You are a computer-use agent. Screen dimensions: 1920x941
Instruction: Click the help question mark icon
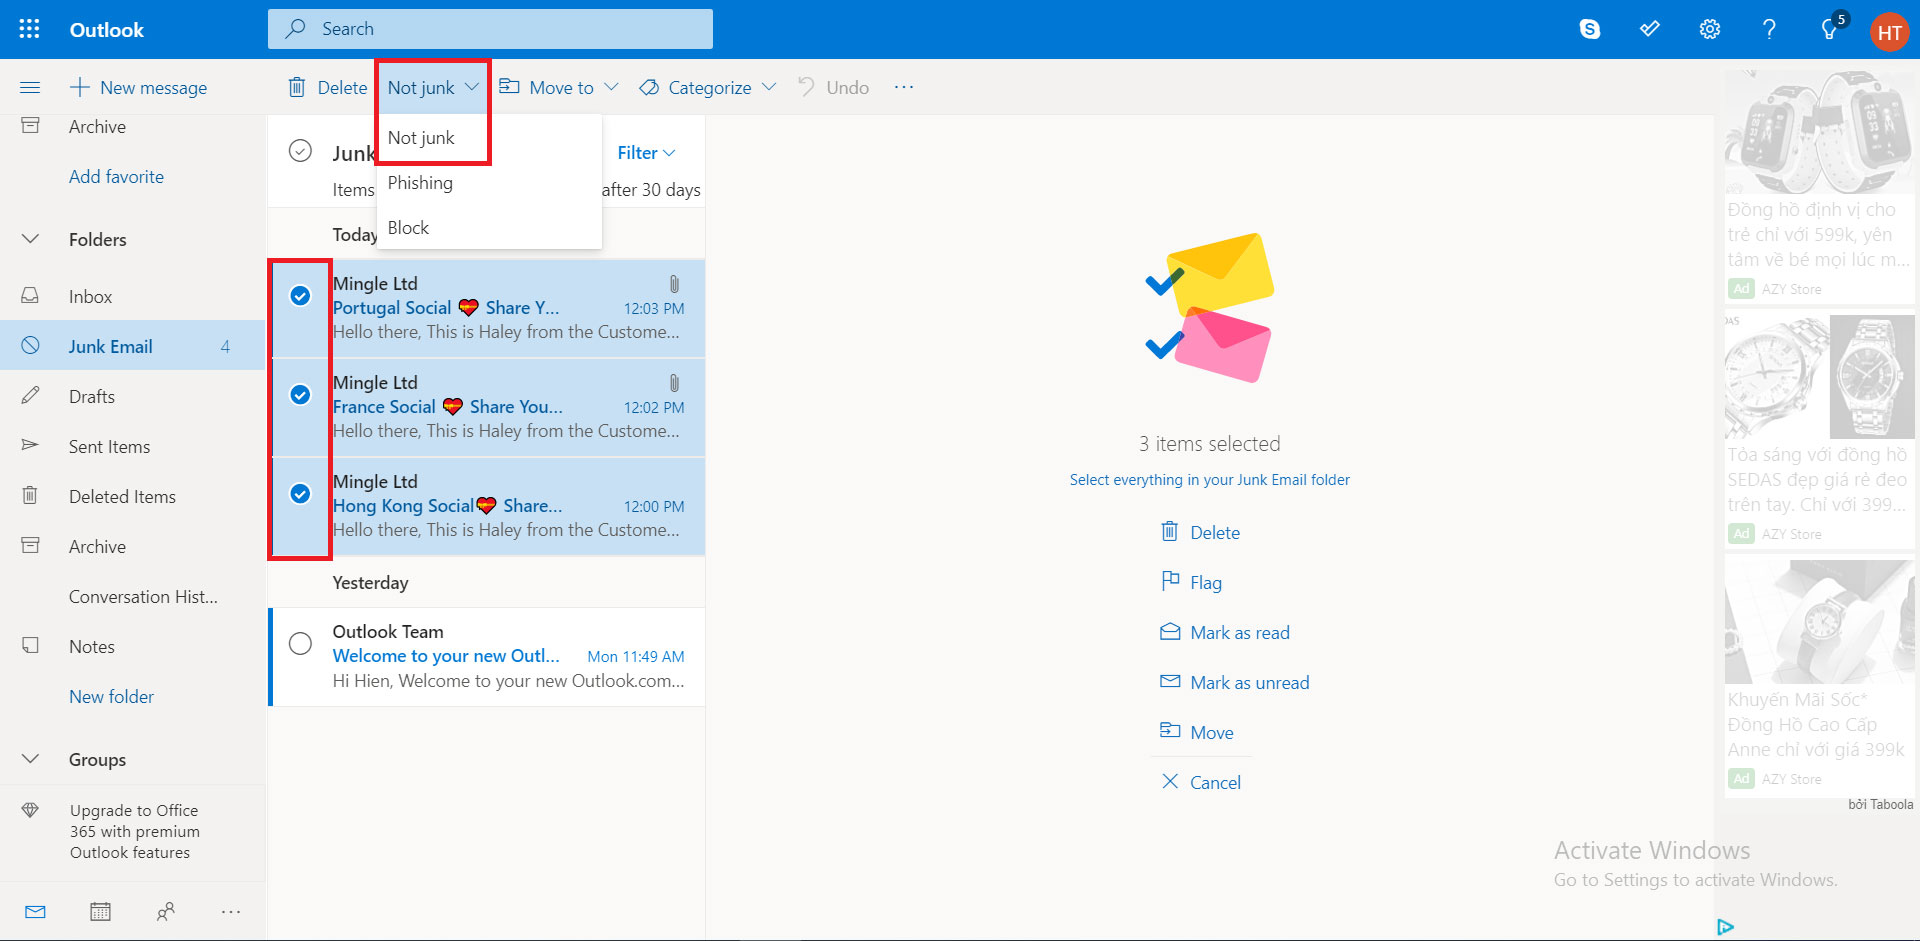(1769, 29)
